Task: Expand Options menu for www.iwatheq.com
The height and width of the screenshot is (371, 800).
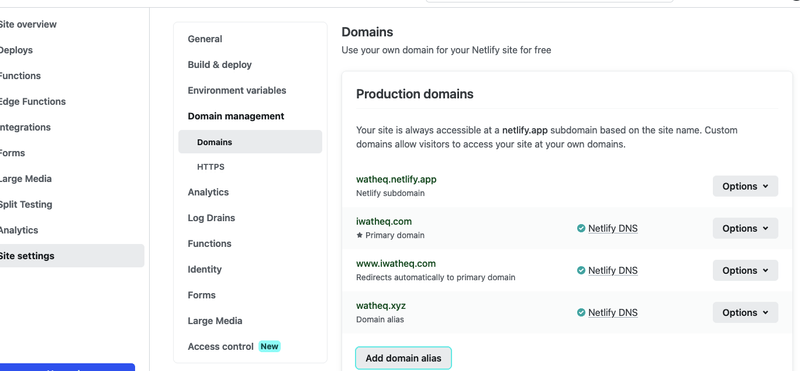Action: (x=745, y=270)
